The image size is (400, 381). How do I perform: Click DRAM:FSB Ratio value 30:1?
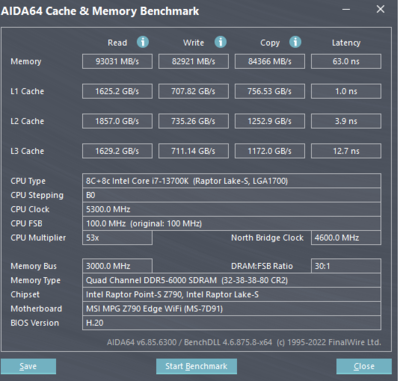[x=346, y=266]
